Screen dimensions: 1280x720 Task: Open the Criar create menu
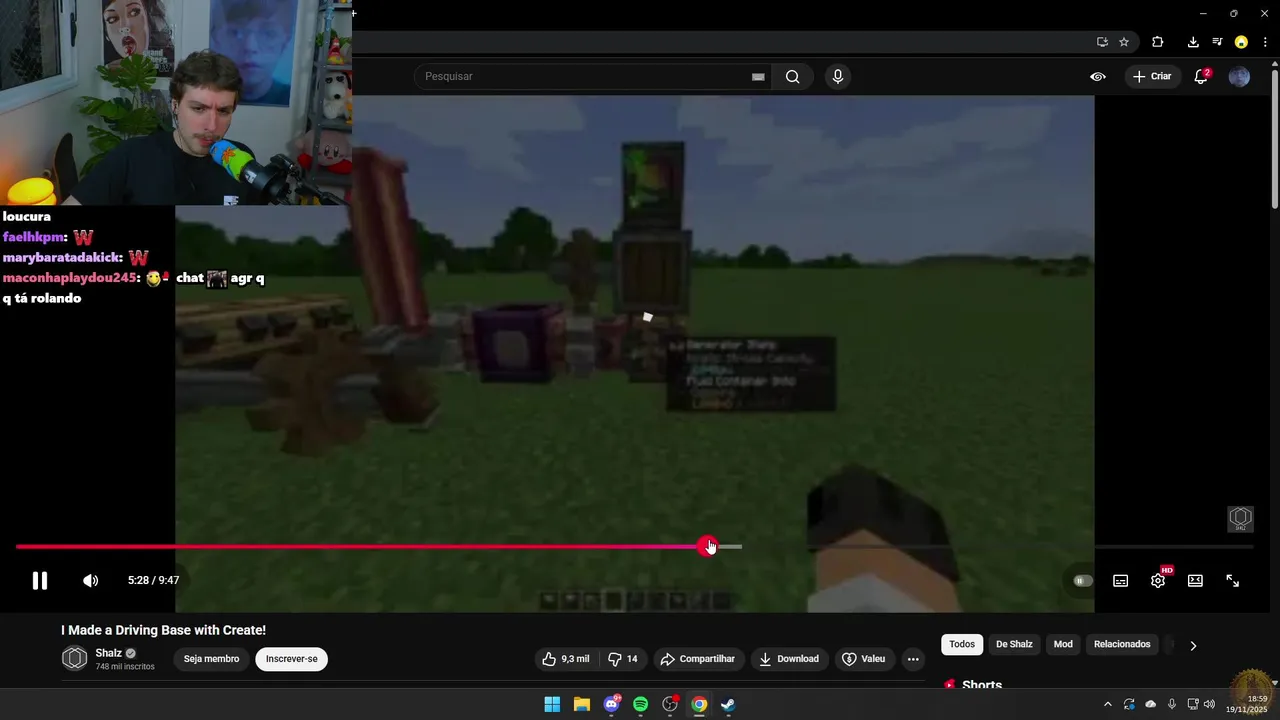(x=1152, y=77)
